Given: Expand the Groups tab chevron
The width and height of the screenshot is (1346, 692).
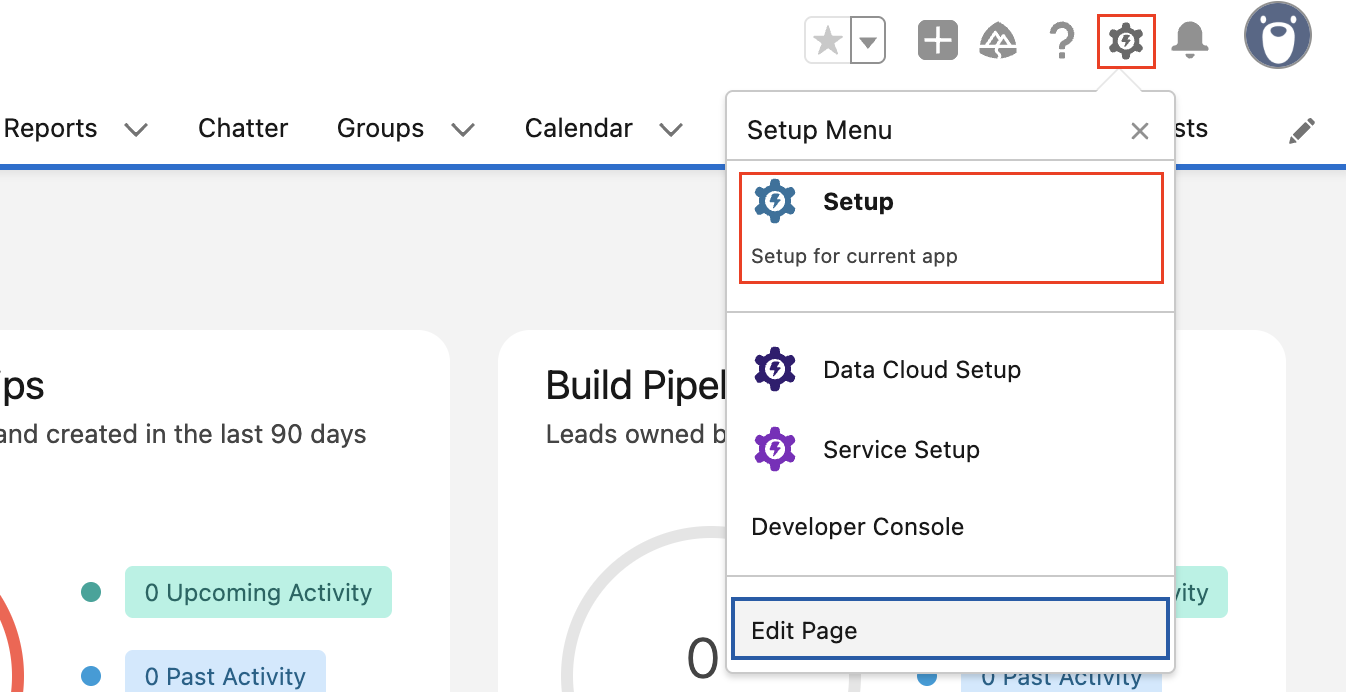Looking at the screenshot, I should 462,130.
